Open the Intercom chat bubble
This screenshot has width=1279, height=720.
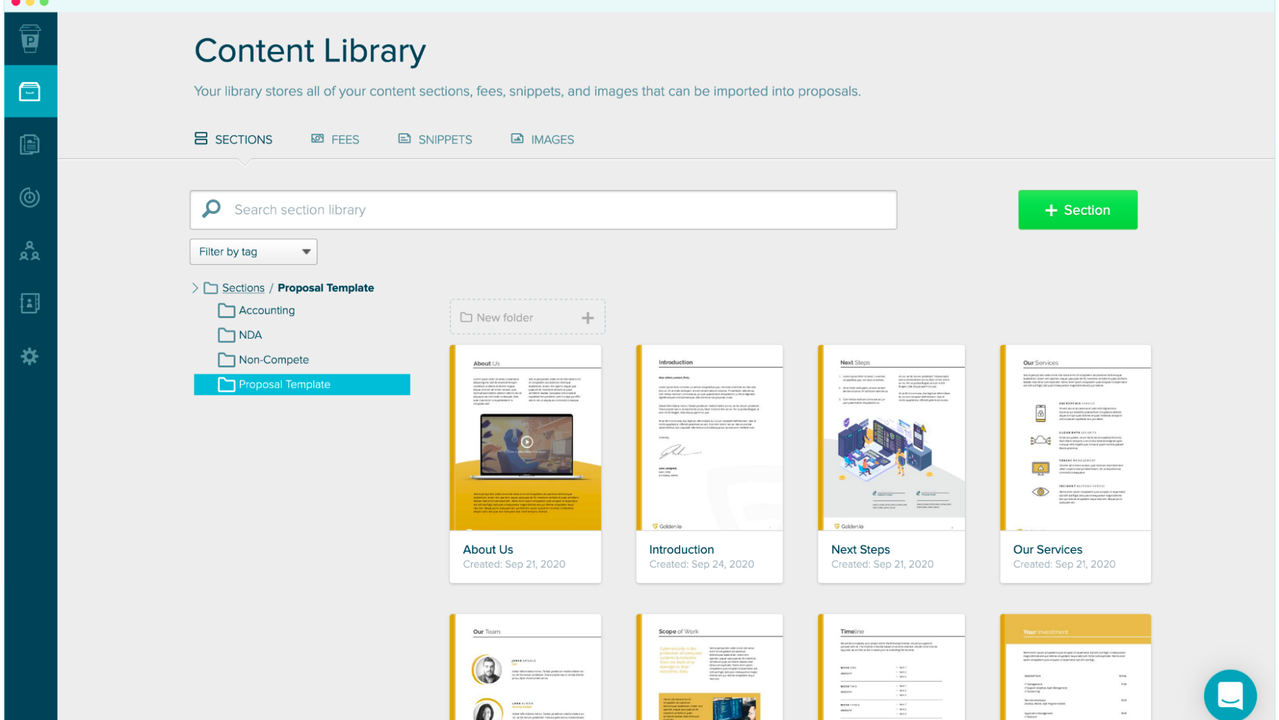[x=1229, y=694]
